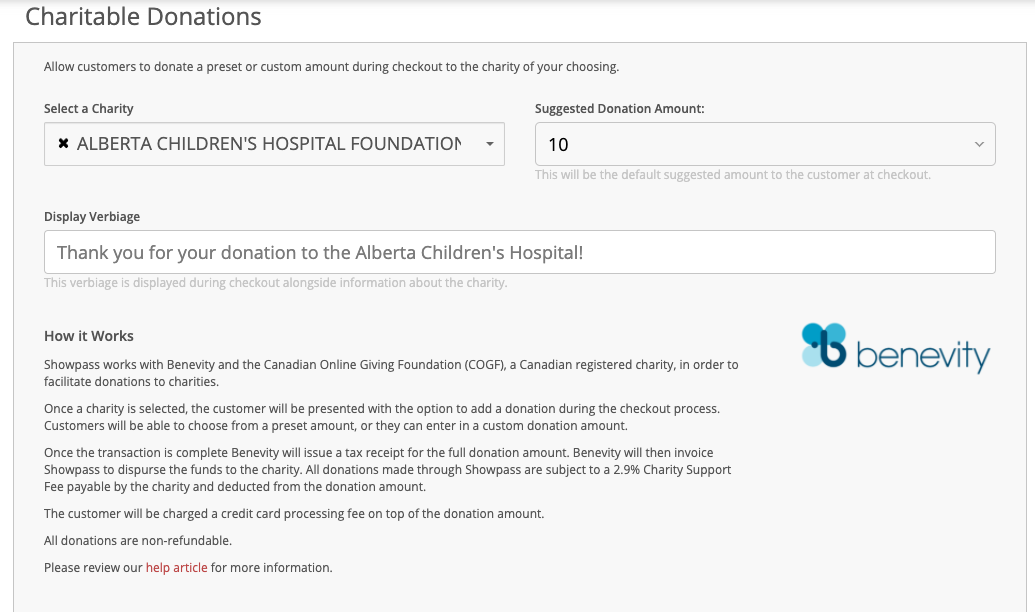Open the help article link
The width and height of the screenshot is (1035, 612).
[176, 568]
